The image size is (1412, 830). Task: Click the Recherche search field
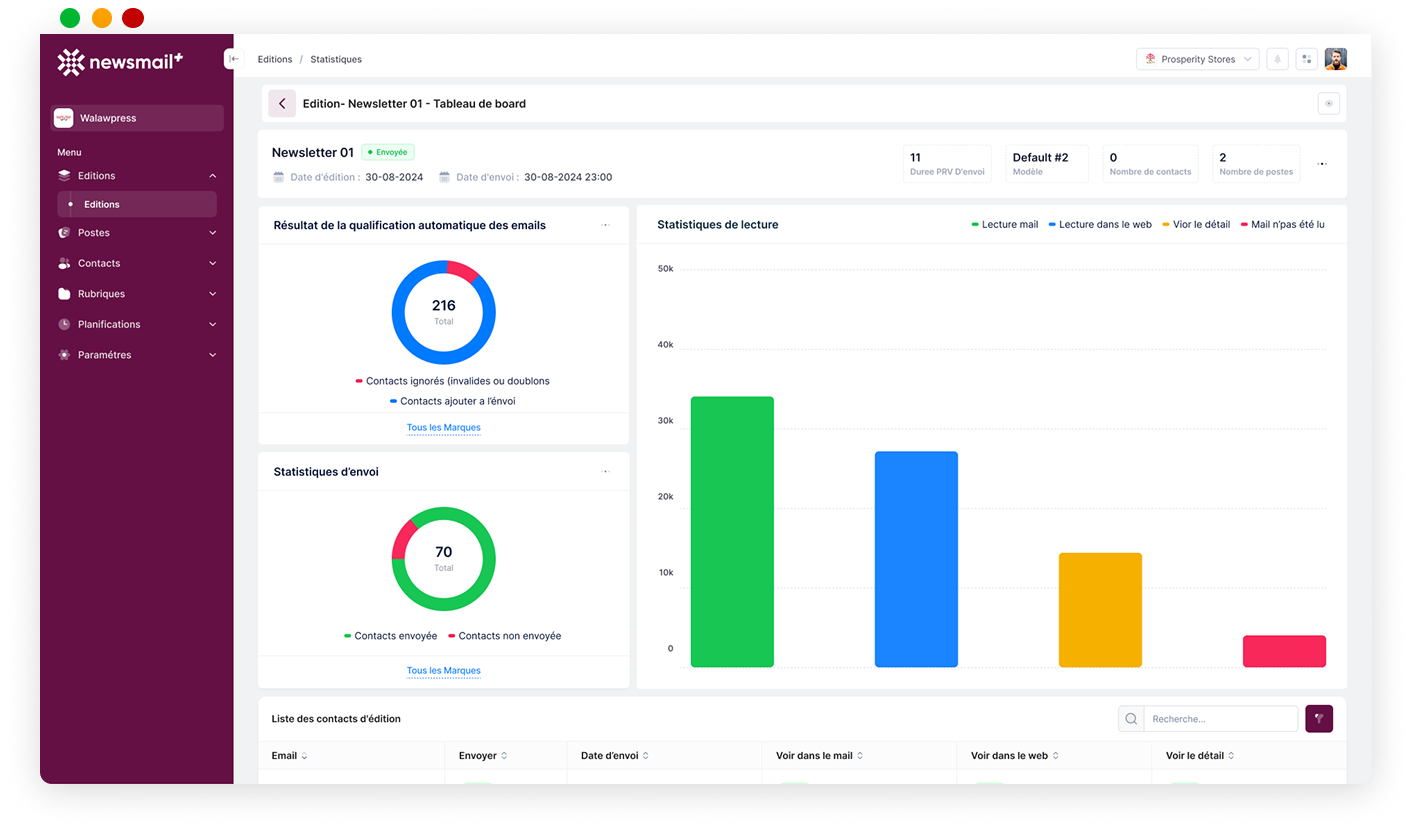point(1220,719)
